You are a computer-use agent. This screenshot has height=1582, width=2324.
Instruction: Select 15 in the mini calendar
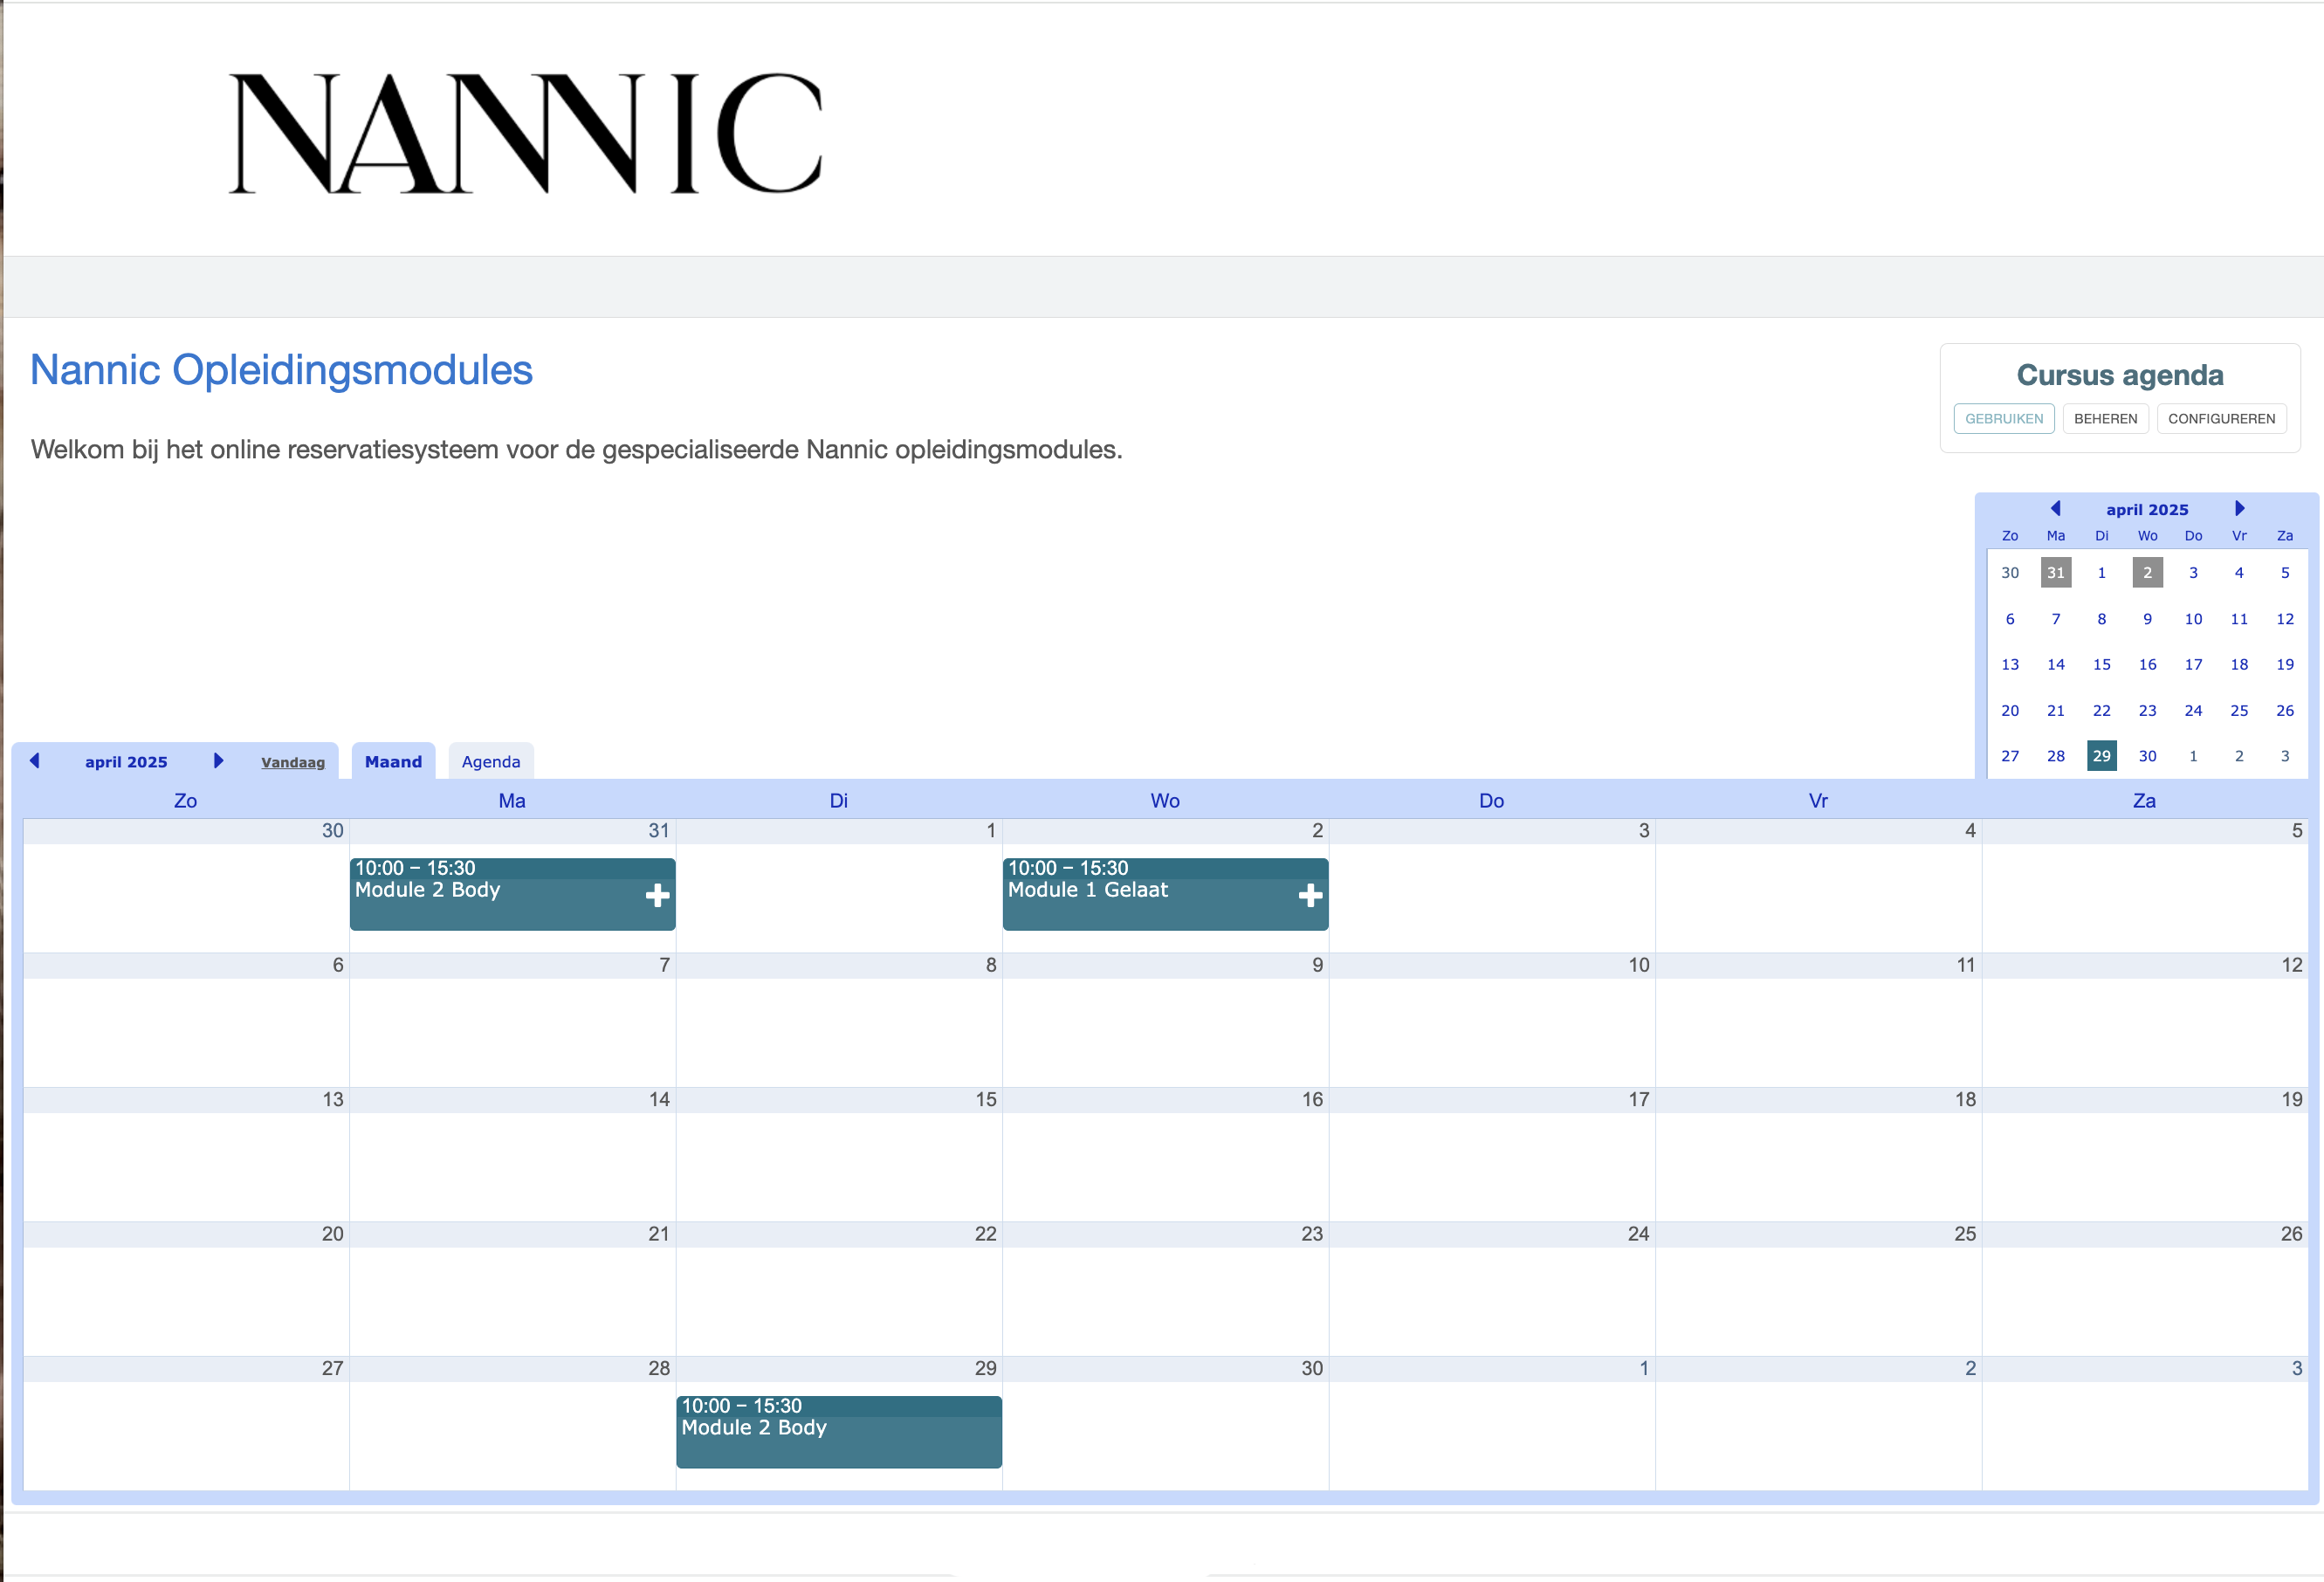coord(2102,664)
